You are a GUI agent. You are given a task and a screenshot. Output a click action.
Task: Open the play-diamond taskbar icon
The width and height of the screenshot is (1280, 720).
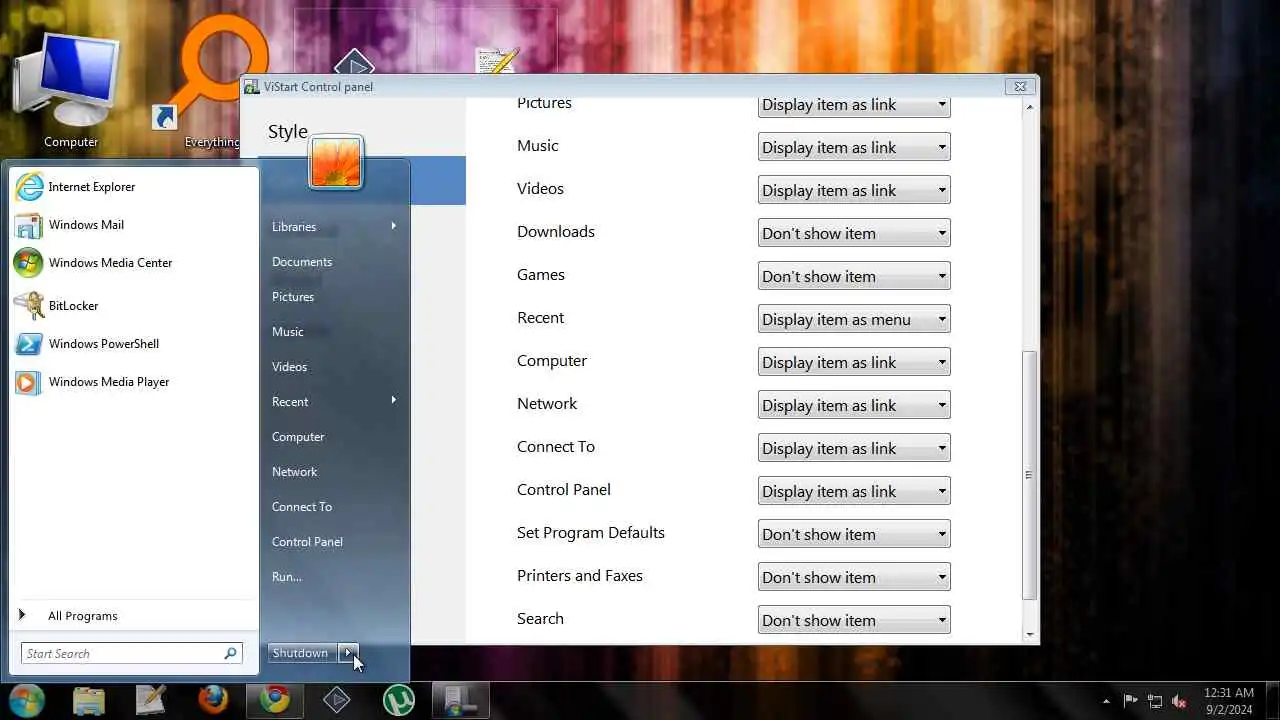click(x=336, y=700)
